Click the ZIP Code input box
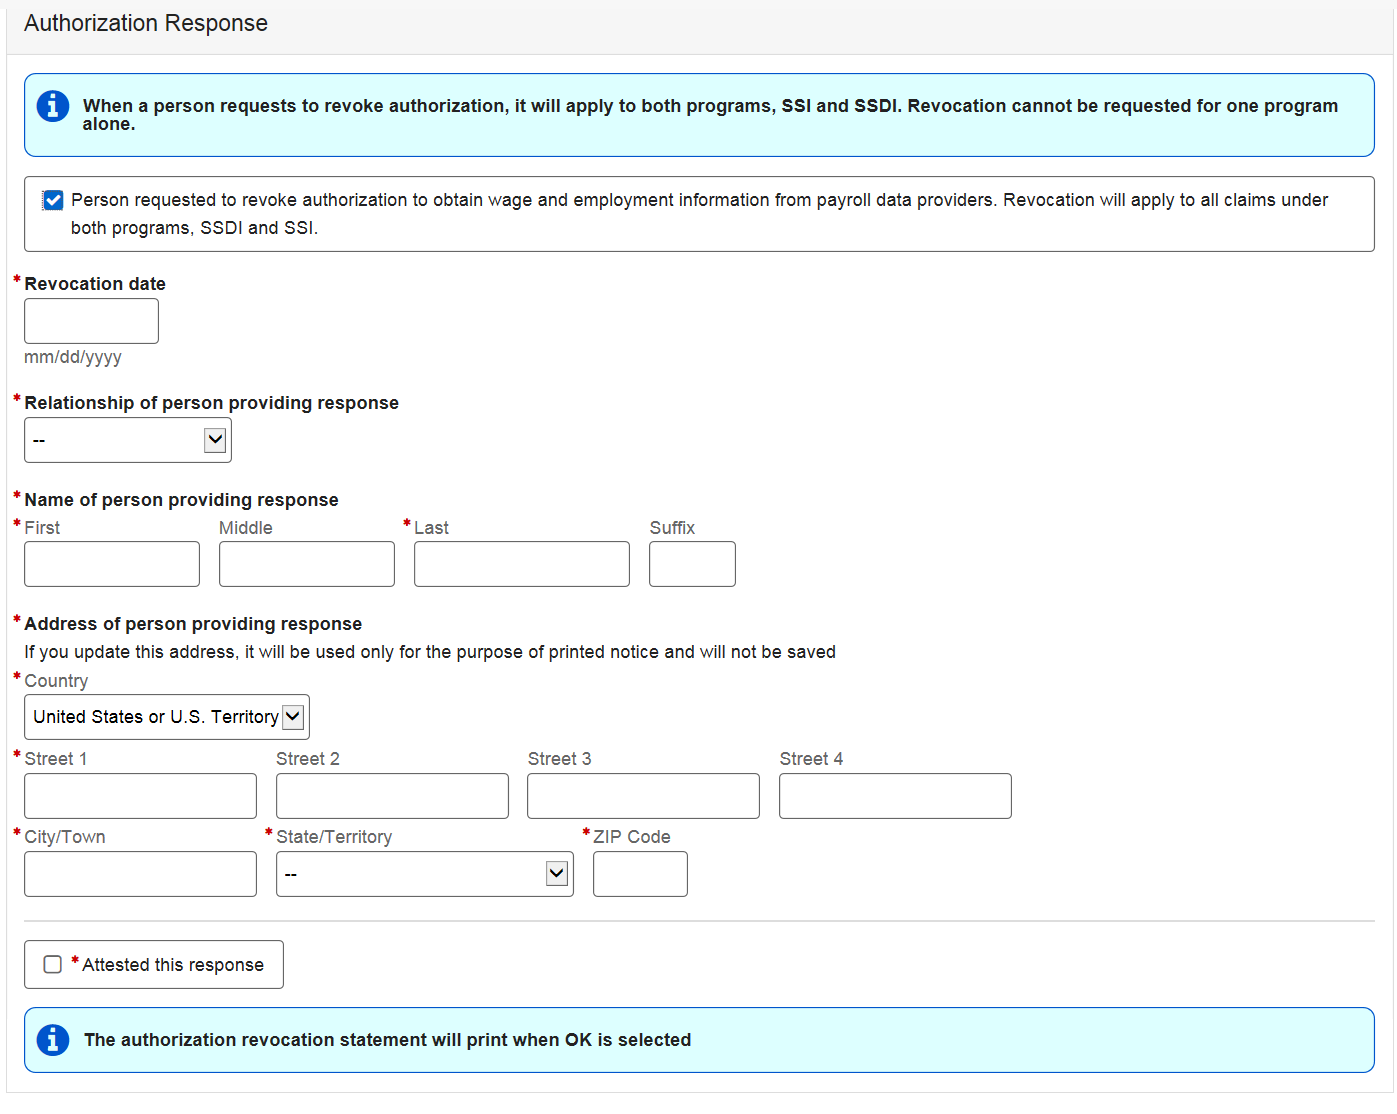 (x=640, y=874)
